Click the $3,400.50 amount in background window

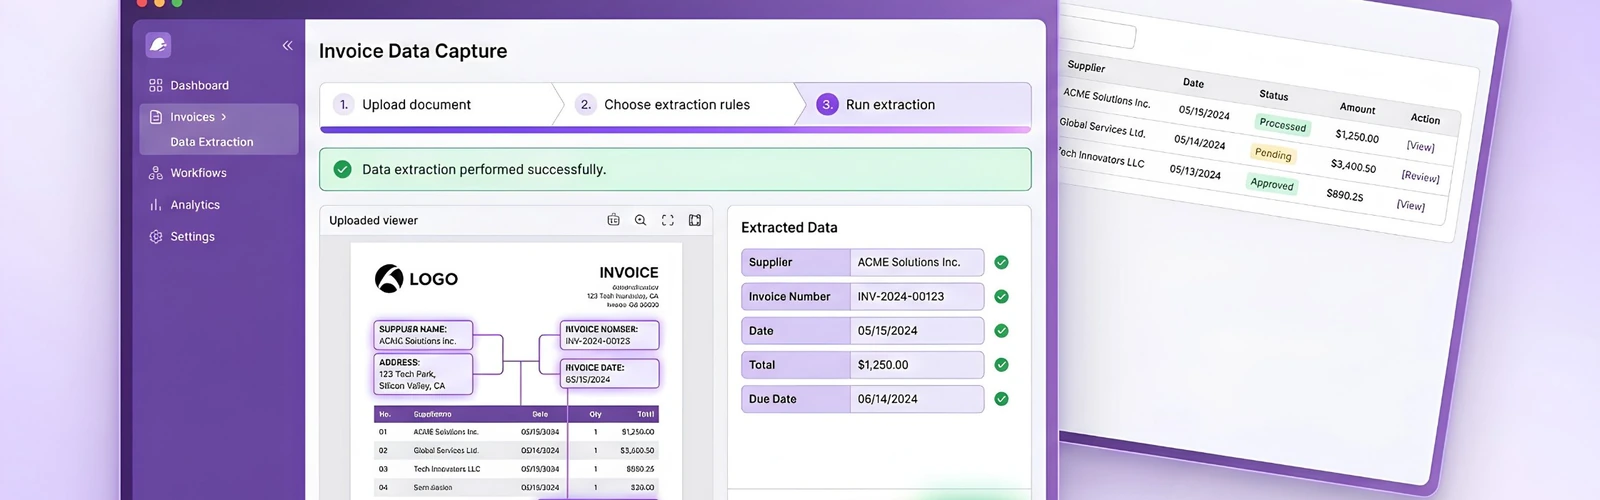point(1353,165)
